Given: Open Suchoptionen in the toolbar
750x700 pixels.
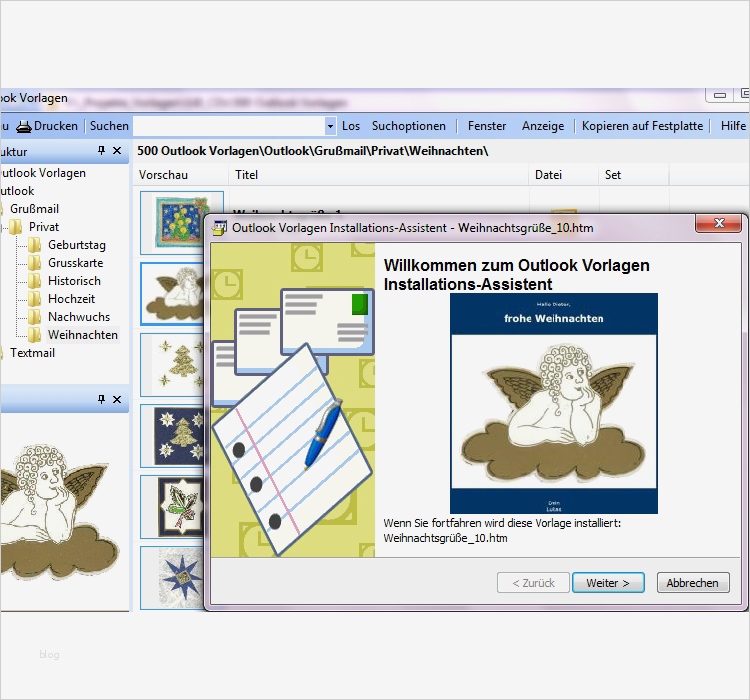Looking at the screenshot, I should (x=408, y=126).
